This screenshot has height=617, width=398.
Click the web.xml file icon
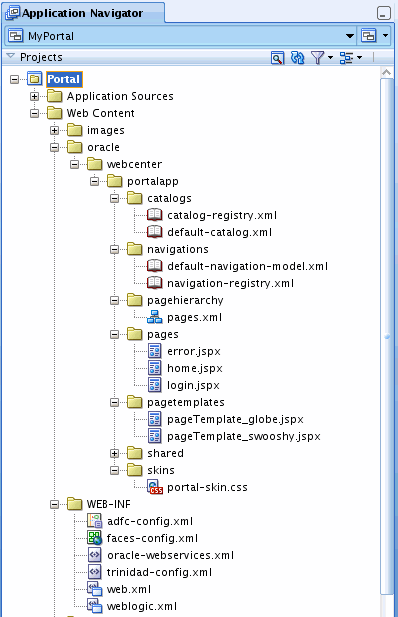(94, 589)
